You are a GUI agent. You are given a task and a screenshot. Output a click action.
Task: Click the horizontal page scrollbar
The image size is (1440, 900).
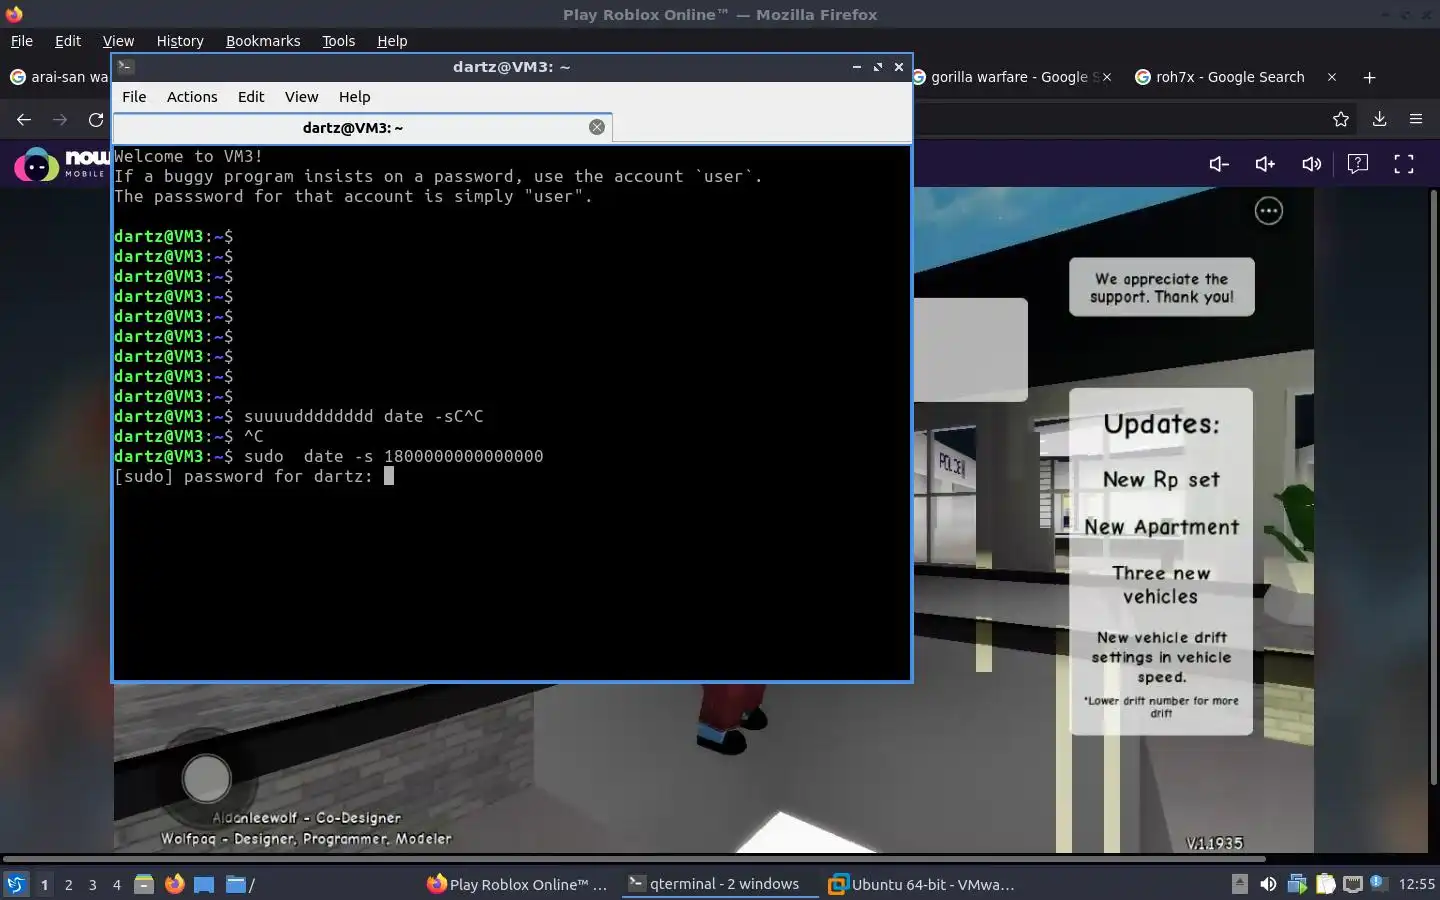[634, 858]
